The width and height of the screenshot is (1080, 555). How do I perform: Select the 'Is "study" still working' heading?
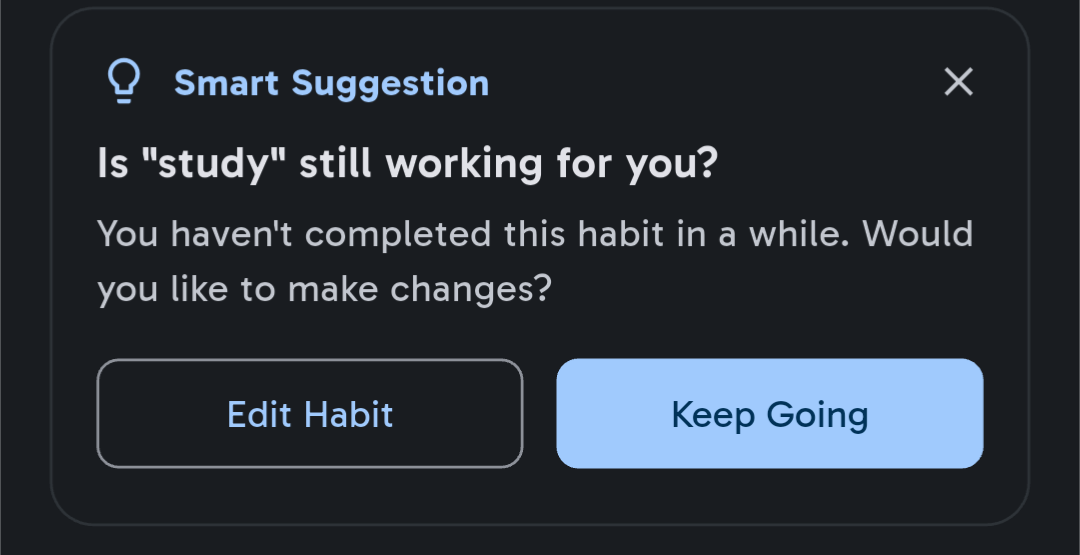coord(408,163)
